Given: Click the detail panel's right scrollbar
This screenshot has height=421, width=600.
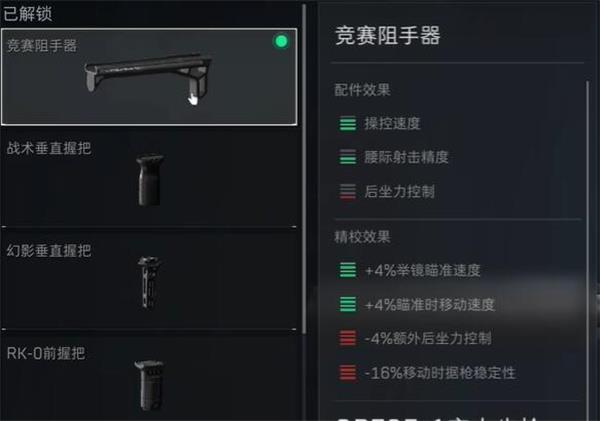Looking at the screenshot, I should pos(588,249).
